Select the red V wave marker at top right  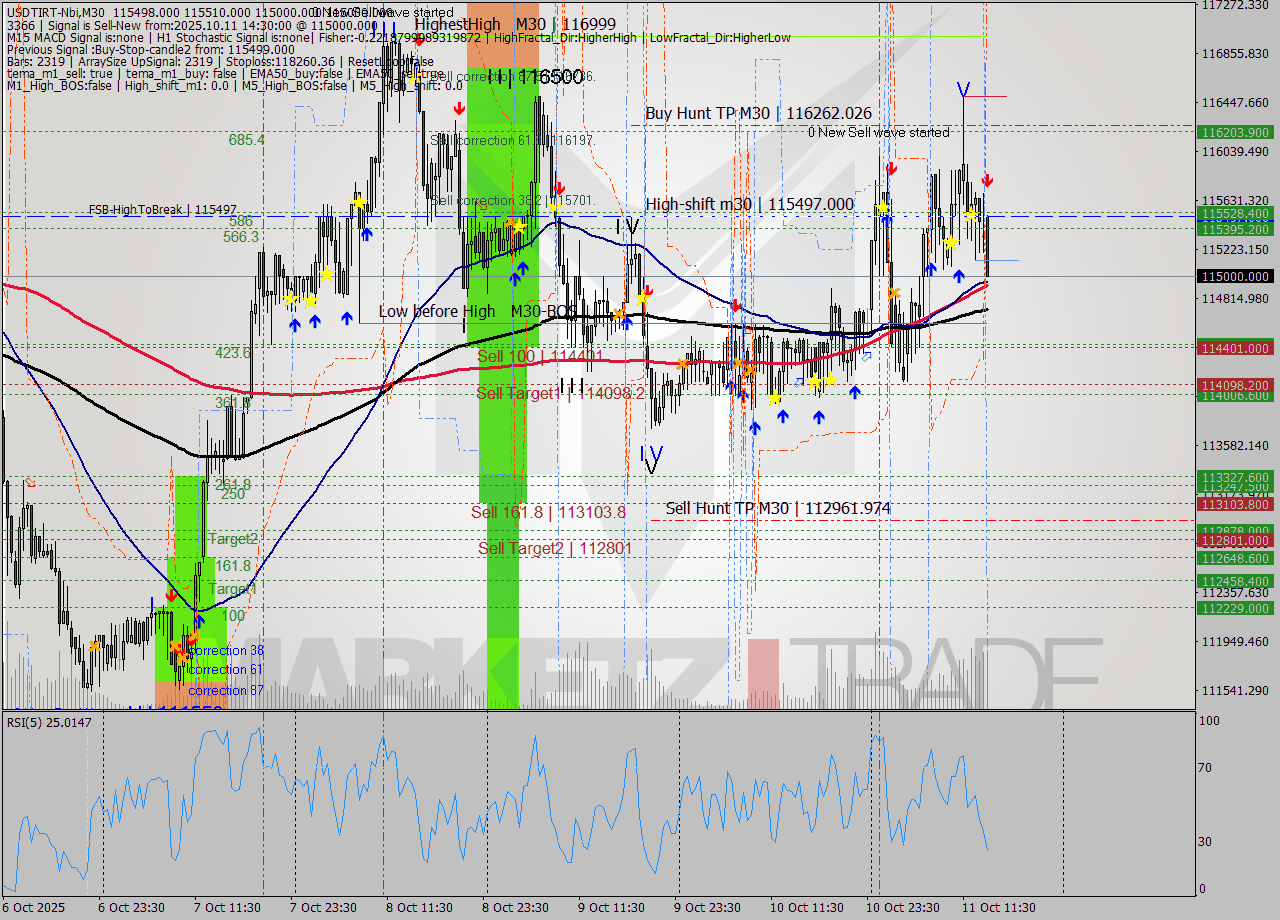tap(964, 91)
